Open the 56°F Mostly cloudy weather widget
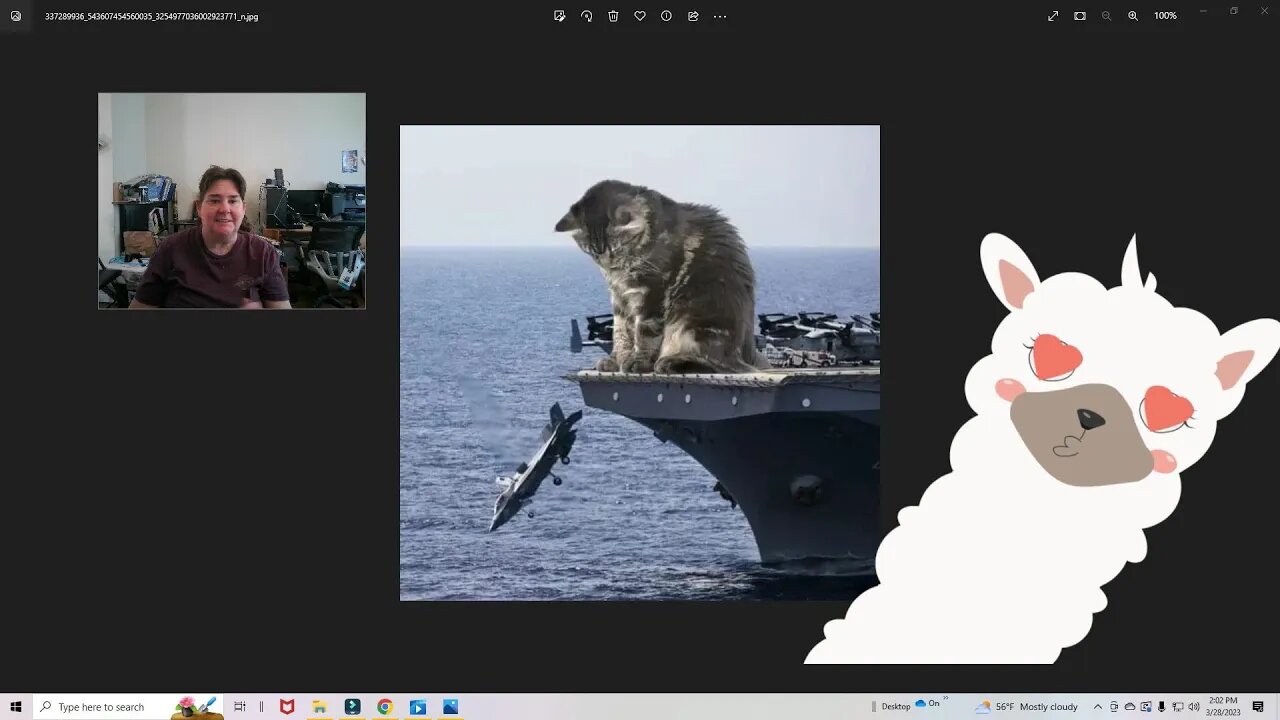Screen dimensions: 1280x720 1027,707
